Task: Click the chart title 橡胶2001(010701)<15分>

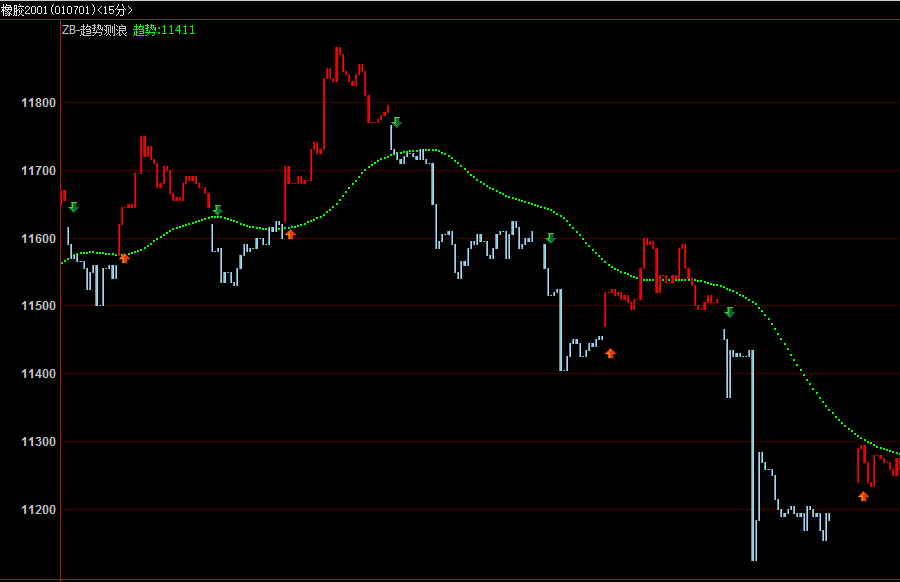Action: coord(67,10)
